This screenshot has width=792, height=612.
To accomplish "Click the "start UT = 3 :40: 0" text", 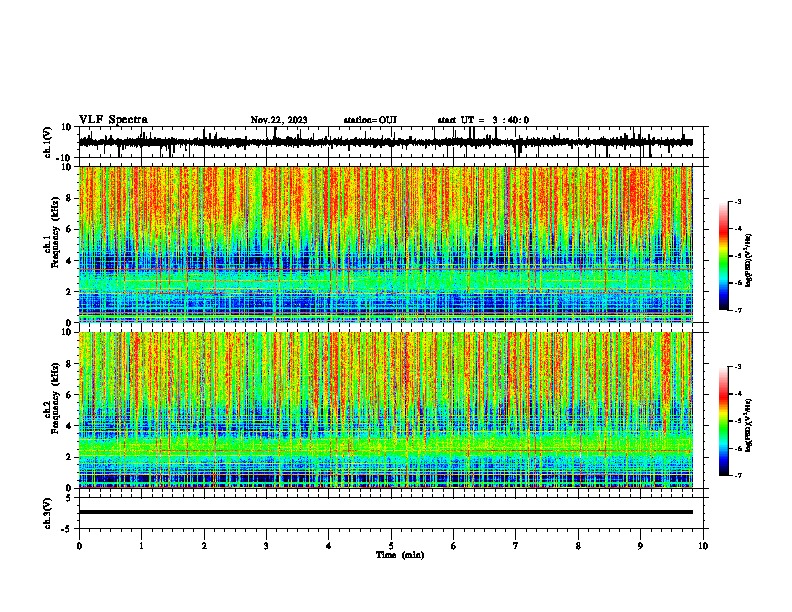I will (483, 120).
